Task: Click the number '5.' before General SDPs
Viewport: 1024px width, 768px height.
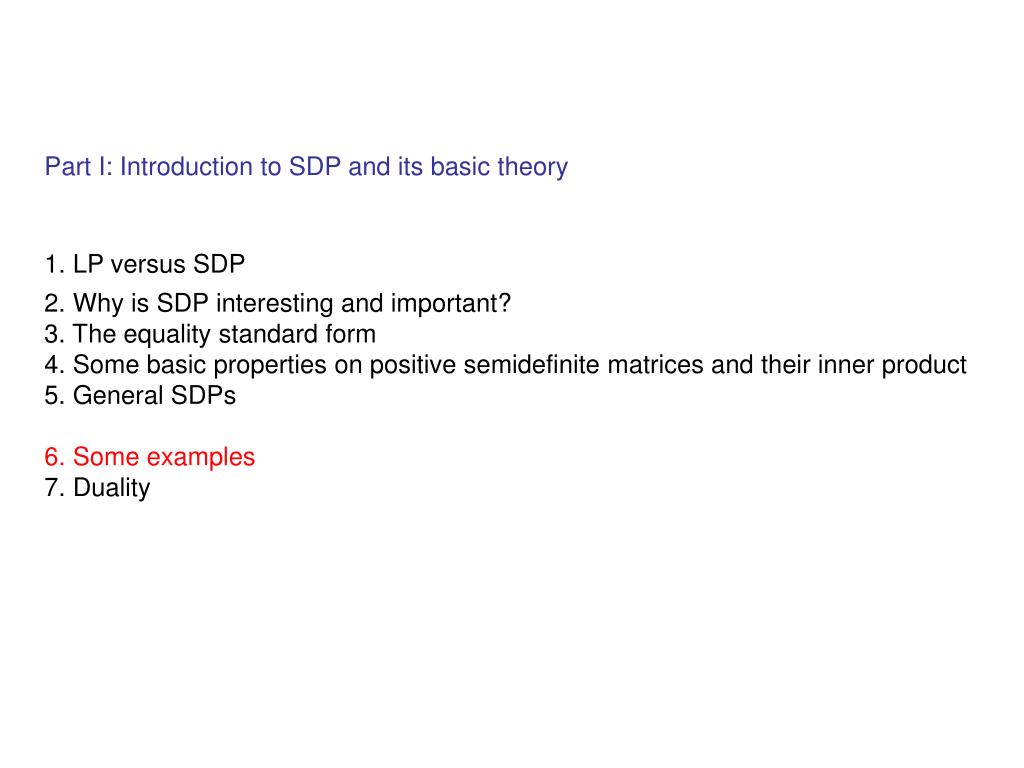Action: (55, 396)
